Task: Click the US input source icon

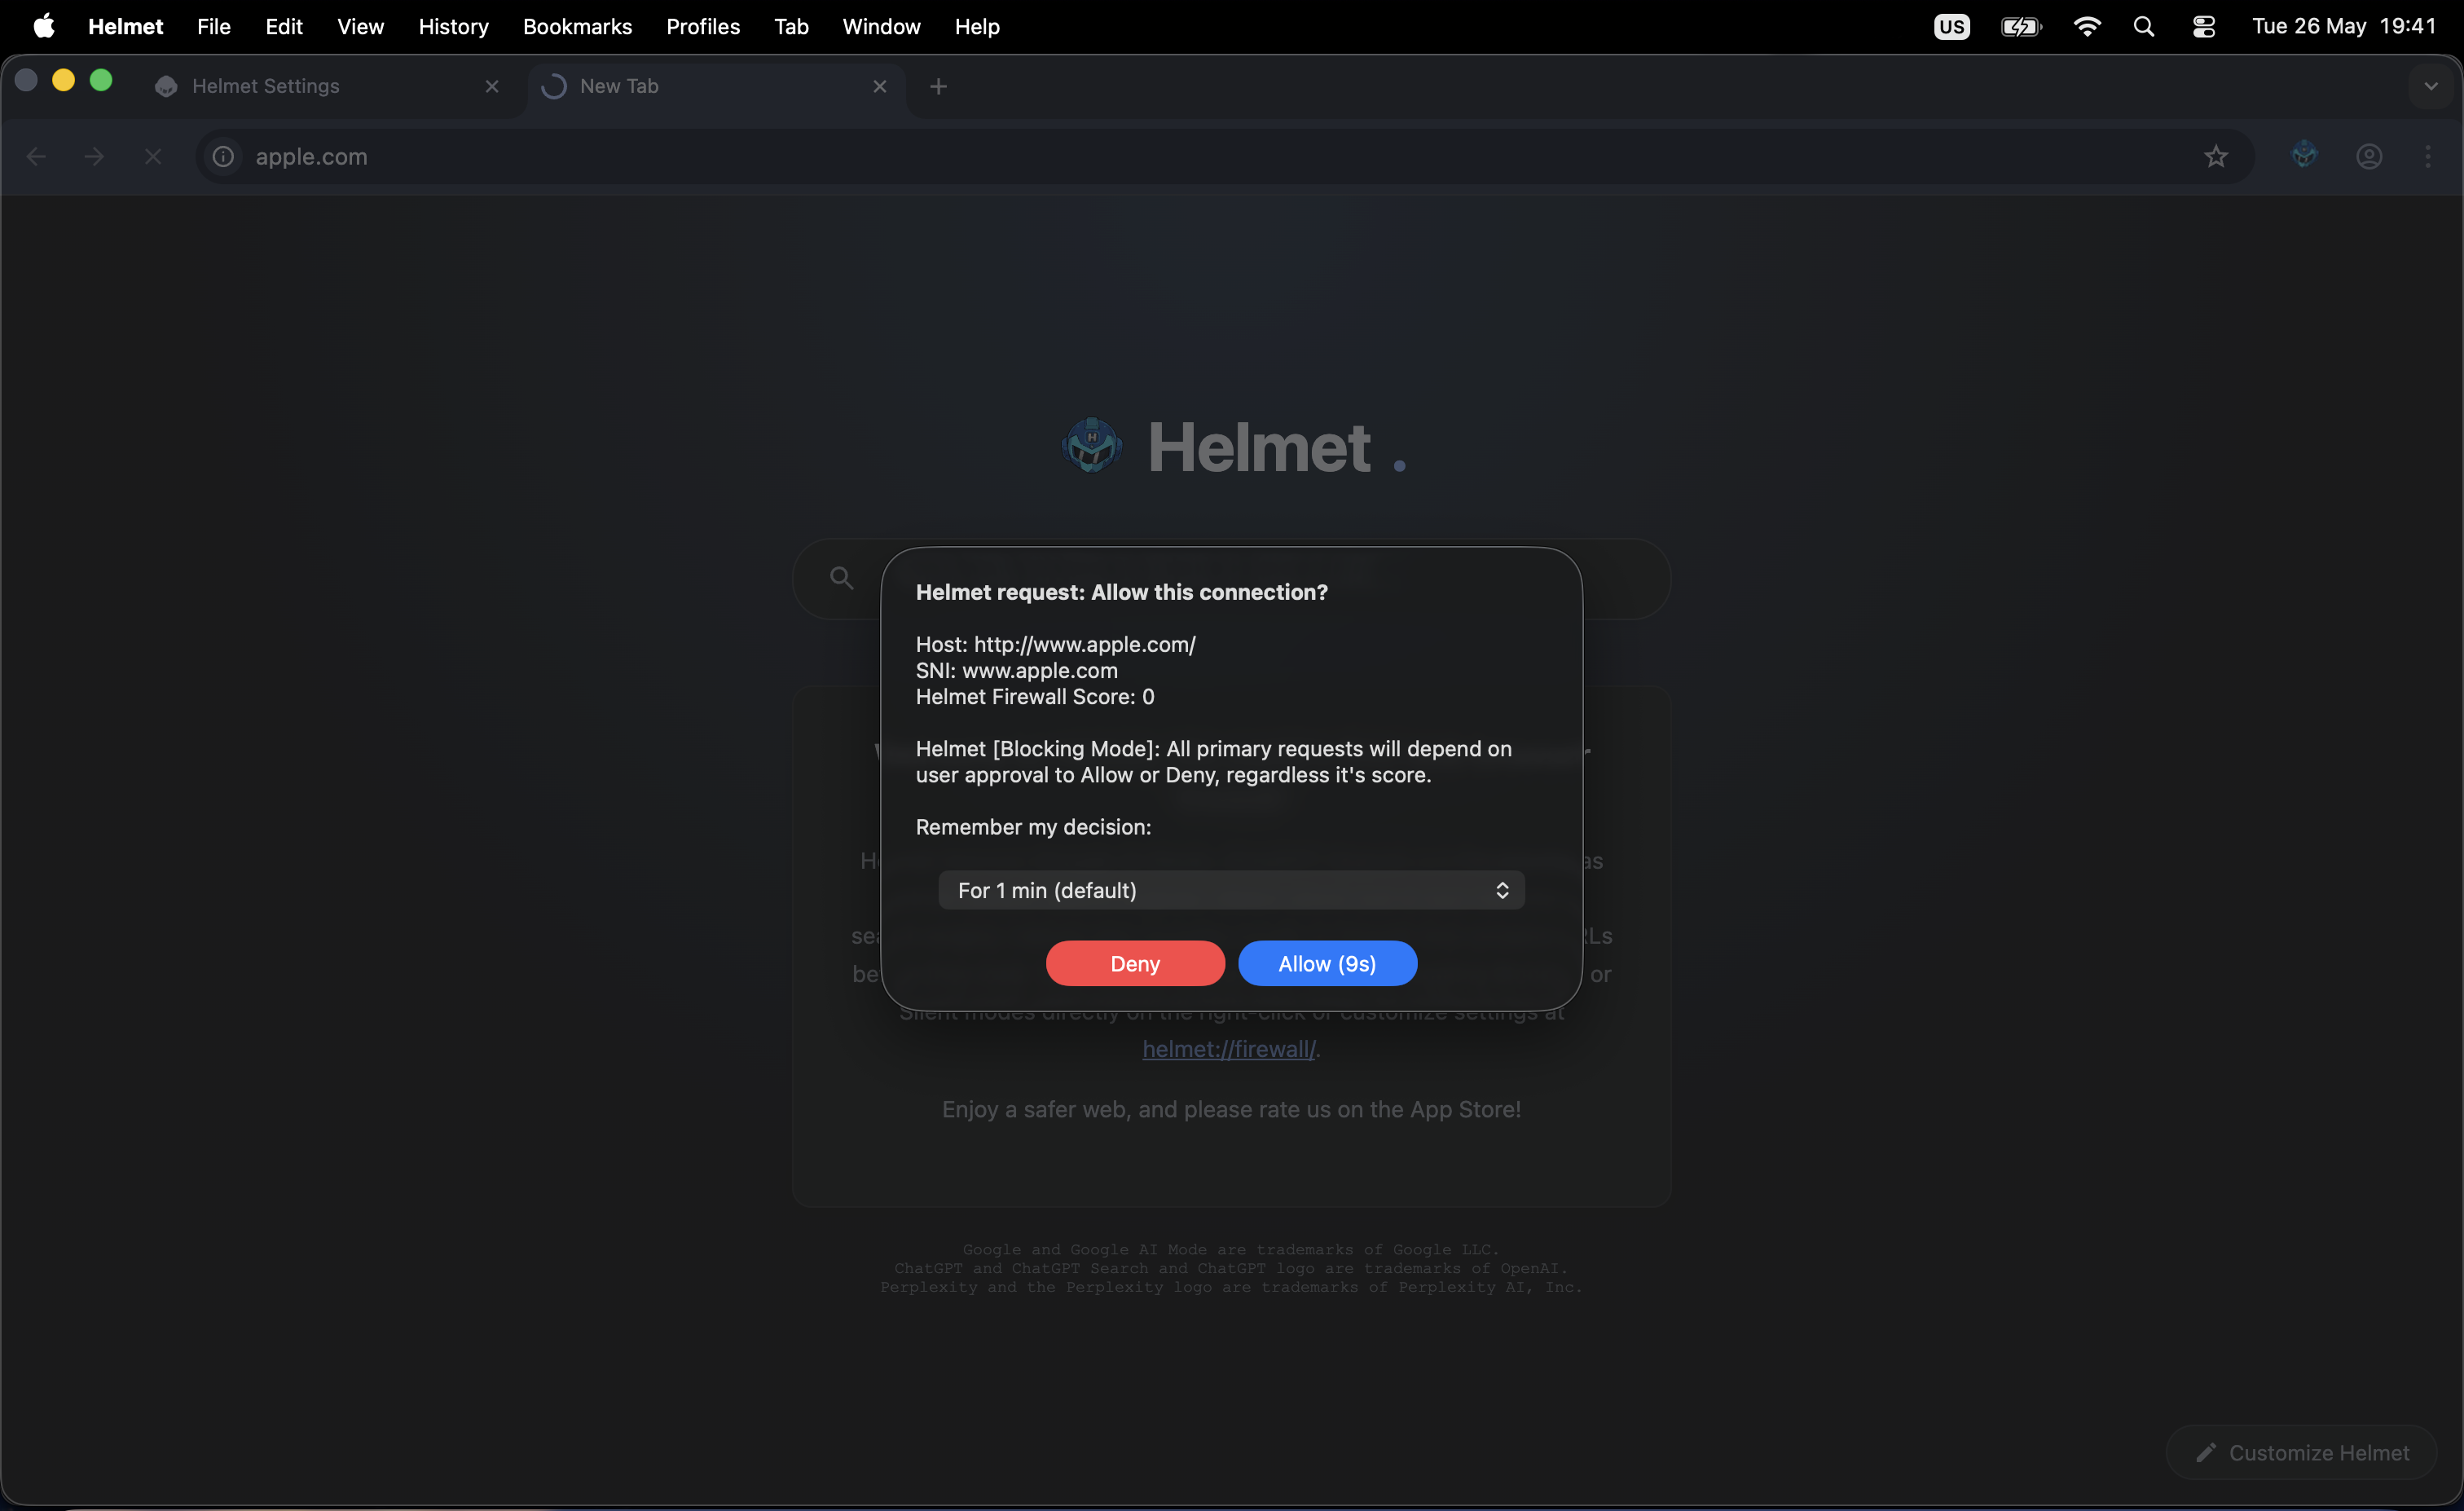Action: coord(1951,26)
